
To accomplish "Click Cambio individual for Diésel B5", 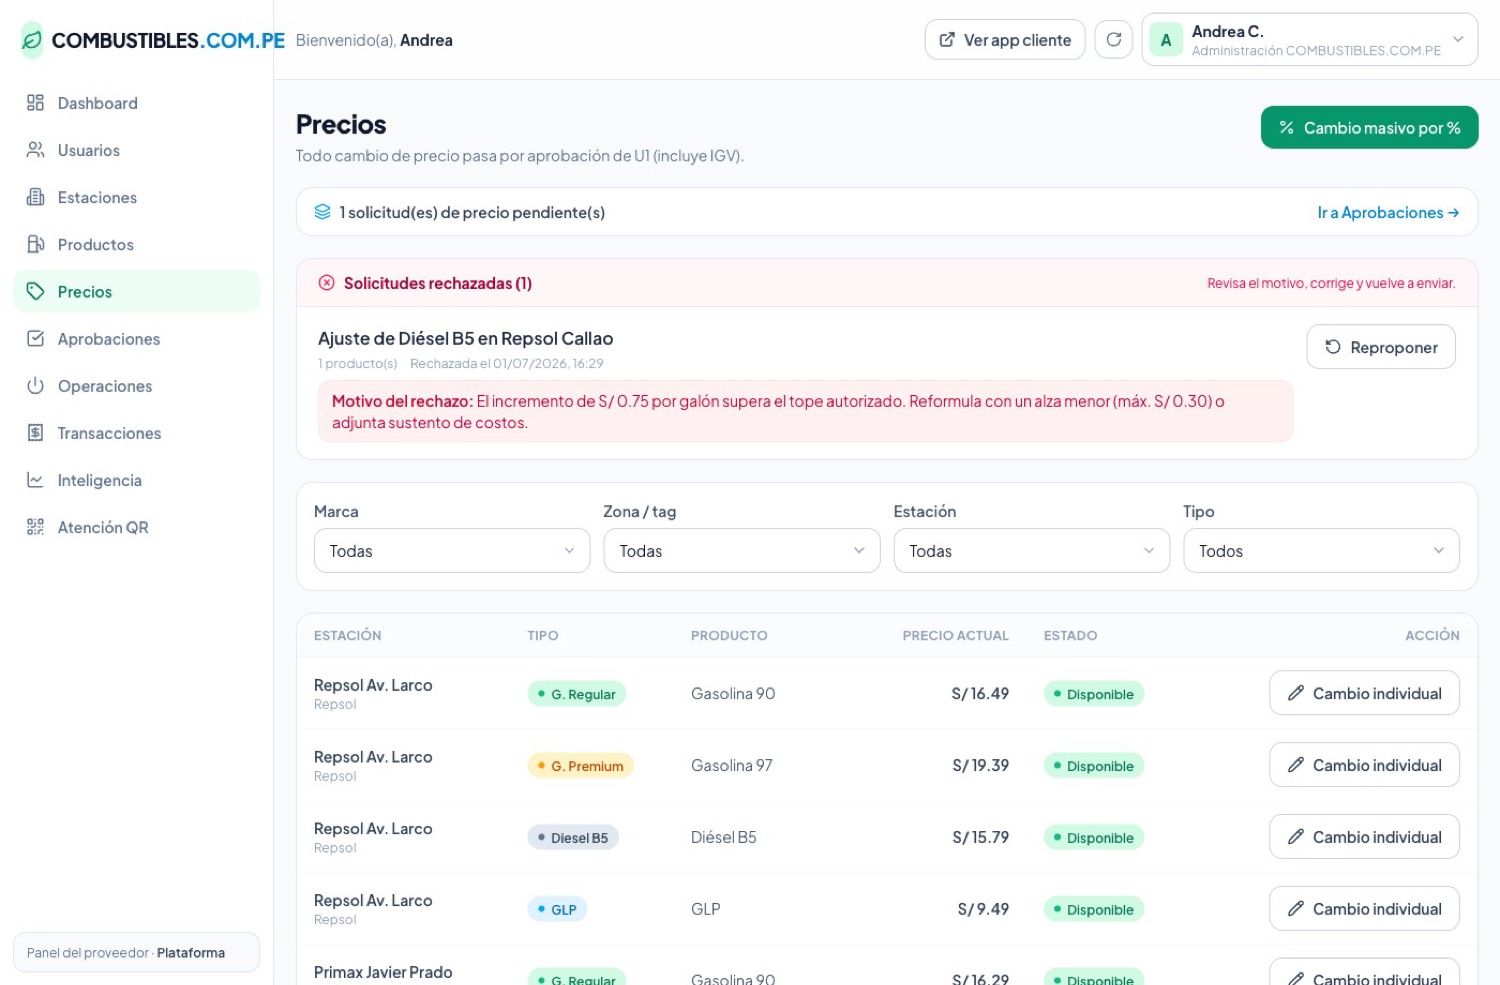I will tap(1364, 837).
